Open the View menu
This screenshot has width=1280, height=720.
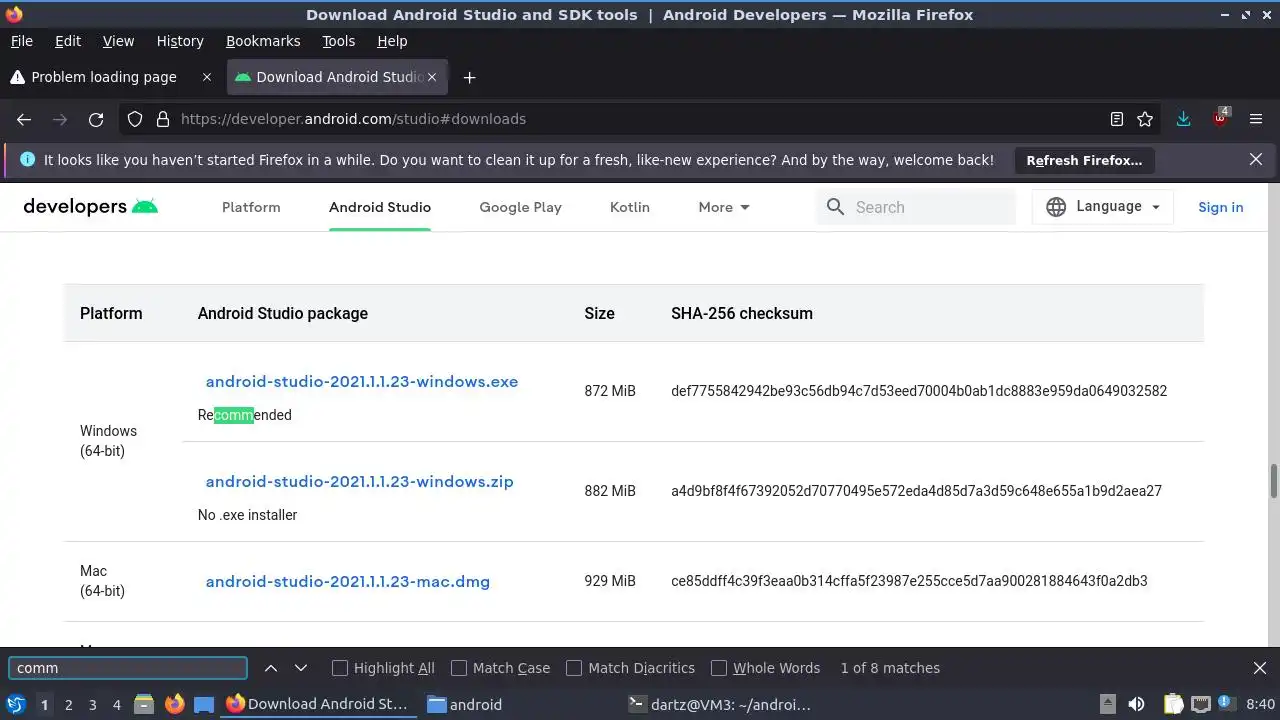coord(118,41)
